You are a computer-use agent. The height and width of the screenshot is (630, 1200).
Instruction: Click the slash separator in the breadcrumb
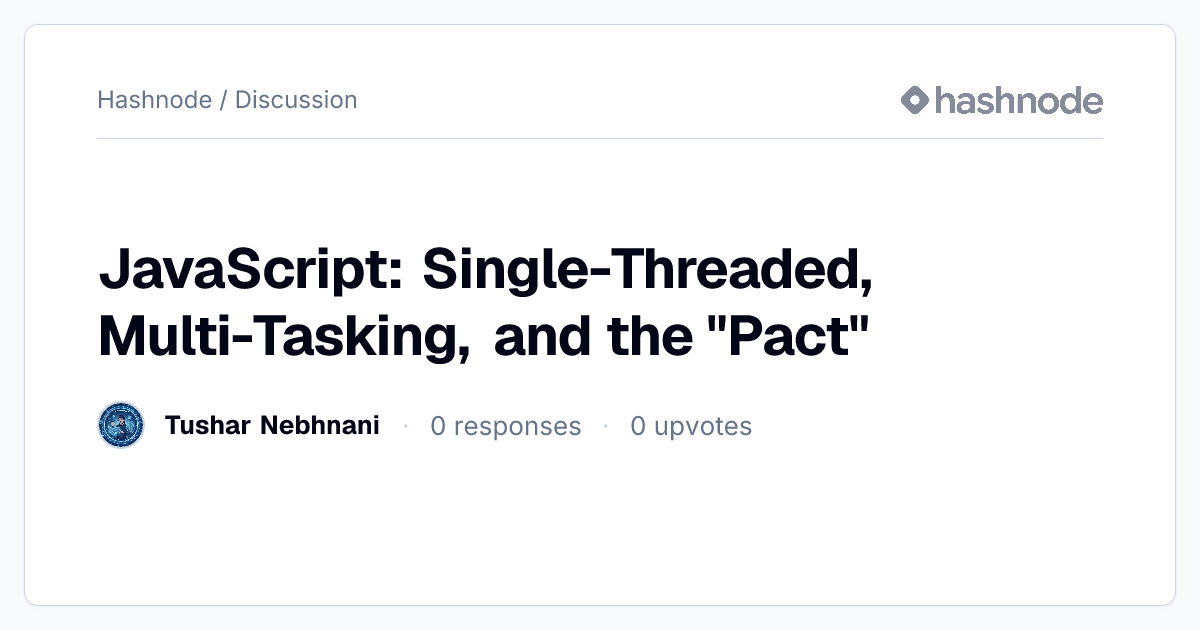coord(223,100)
